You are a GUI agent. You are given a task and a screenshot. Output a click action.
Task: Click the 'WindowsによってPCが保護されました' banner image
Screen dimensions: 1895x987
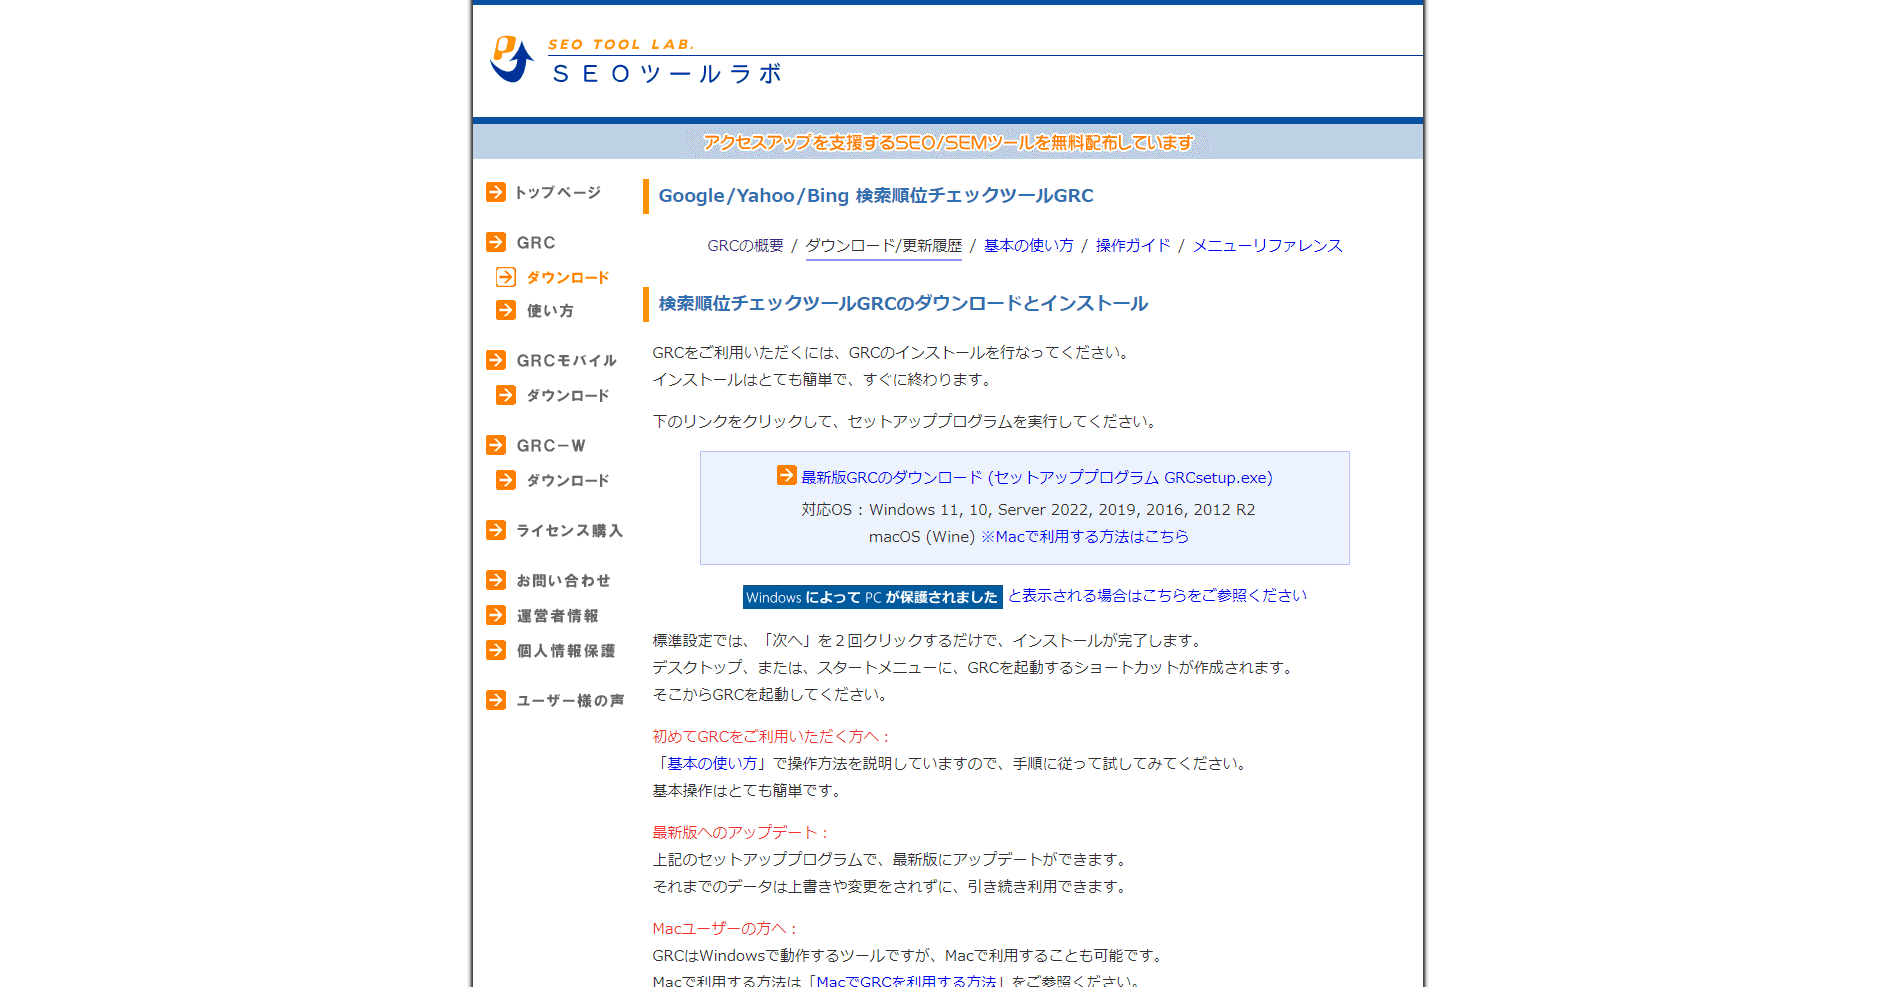click(873, 597)
